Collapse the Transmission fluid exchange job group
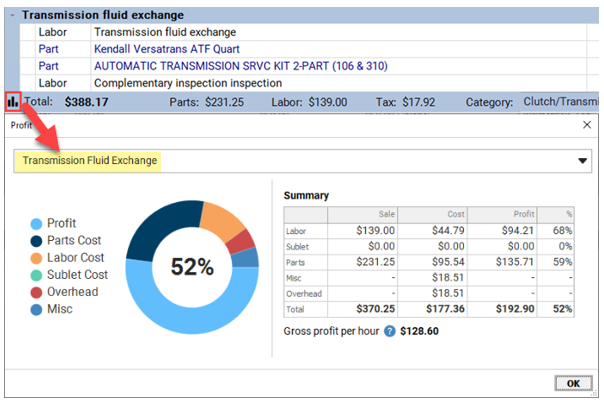This screenshot has height=400, width=604. [12, 15]
